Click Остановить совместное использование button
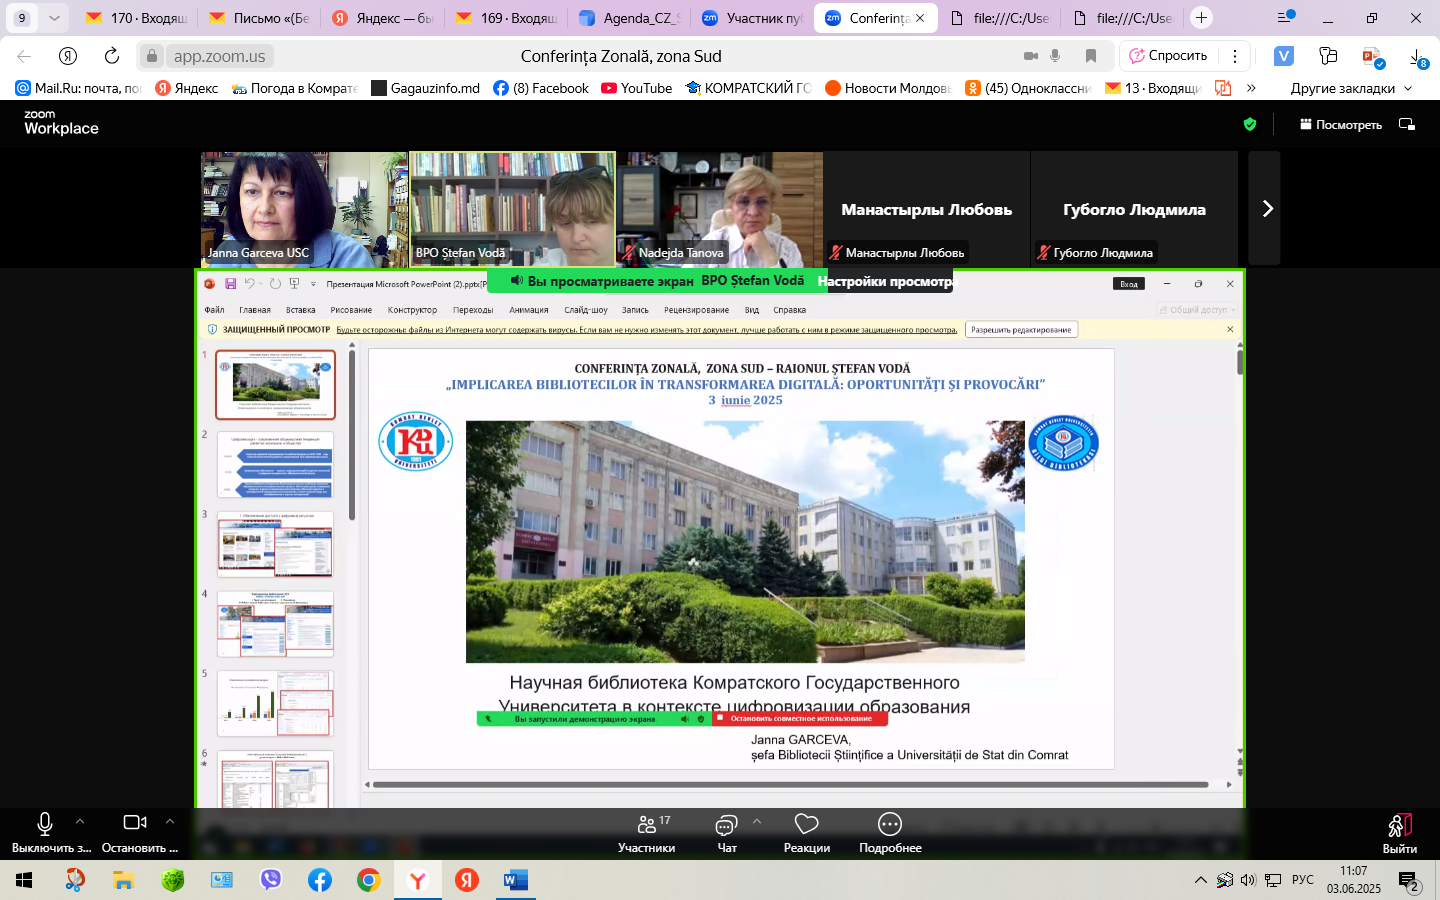The image size is (1440, 900). pos(800,718)
